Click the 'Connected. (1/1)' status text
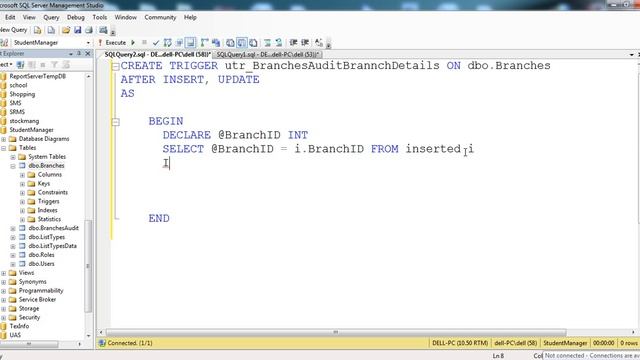The width and height of the screenshot is (640, 360). click(130, 343)
